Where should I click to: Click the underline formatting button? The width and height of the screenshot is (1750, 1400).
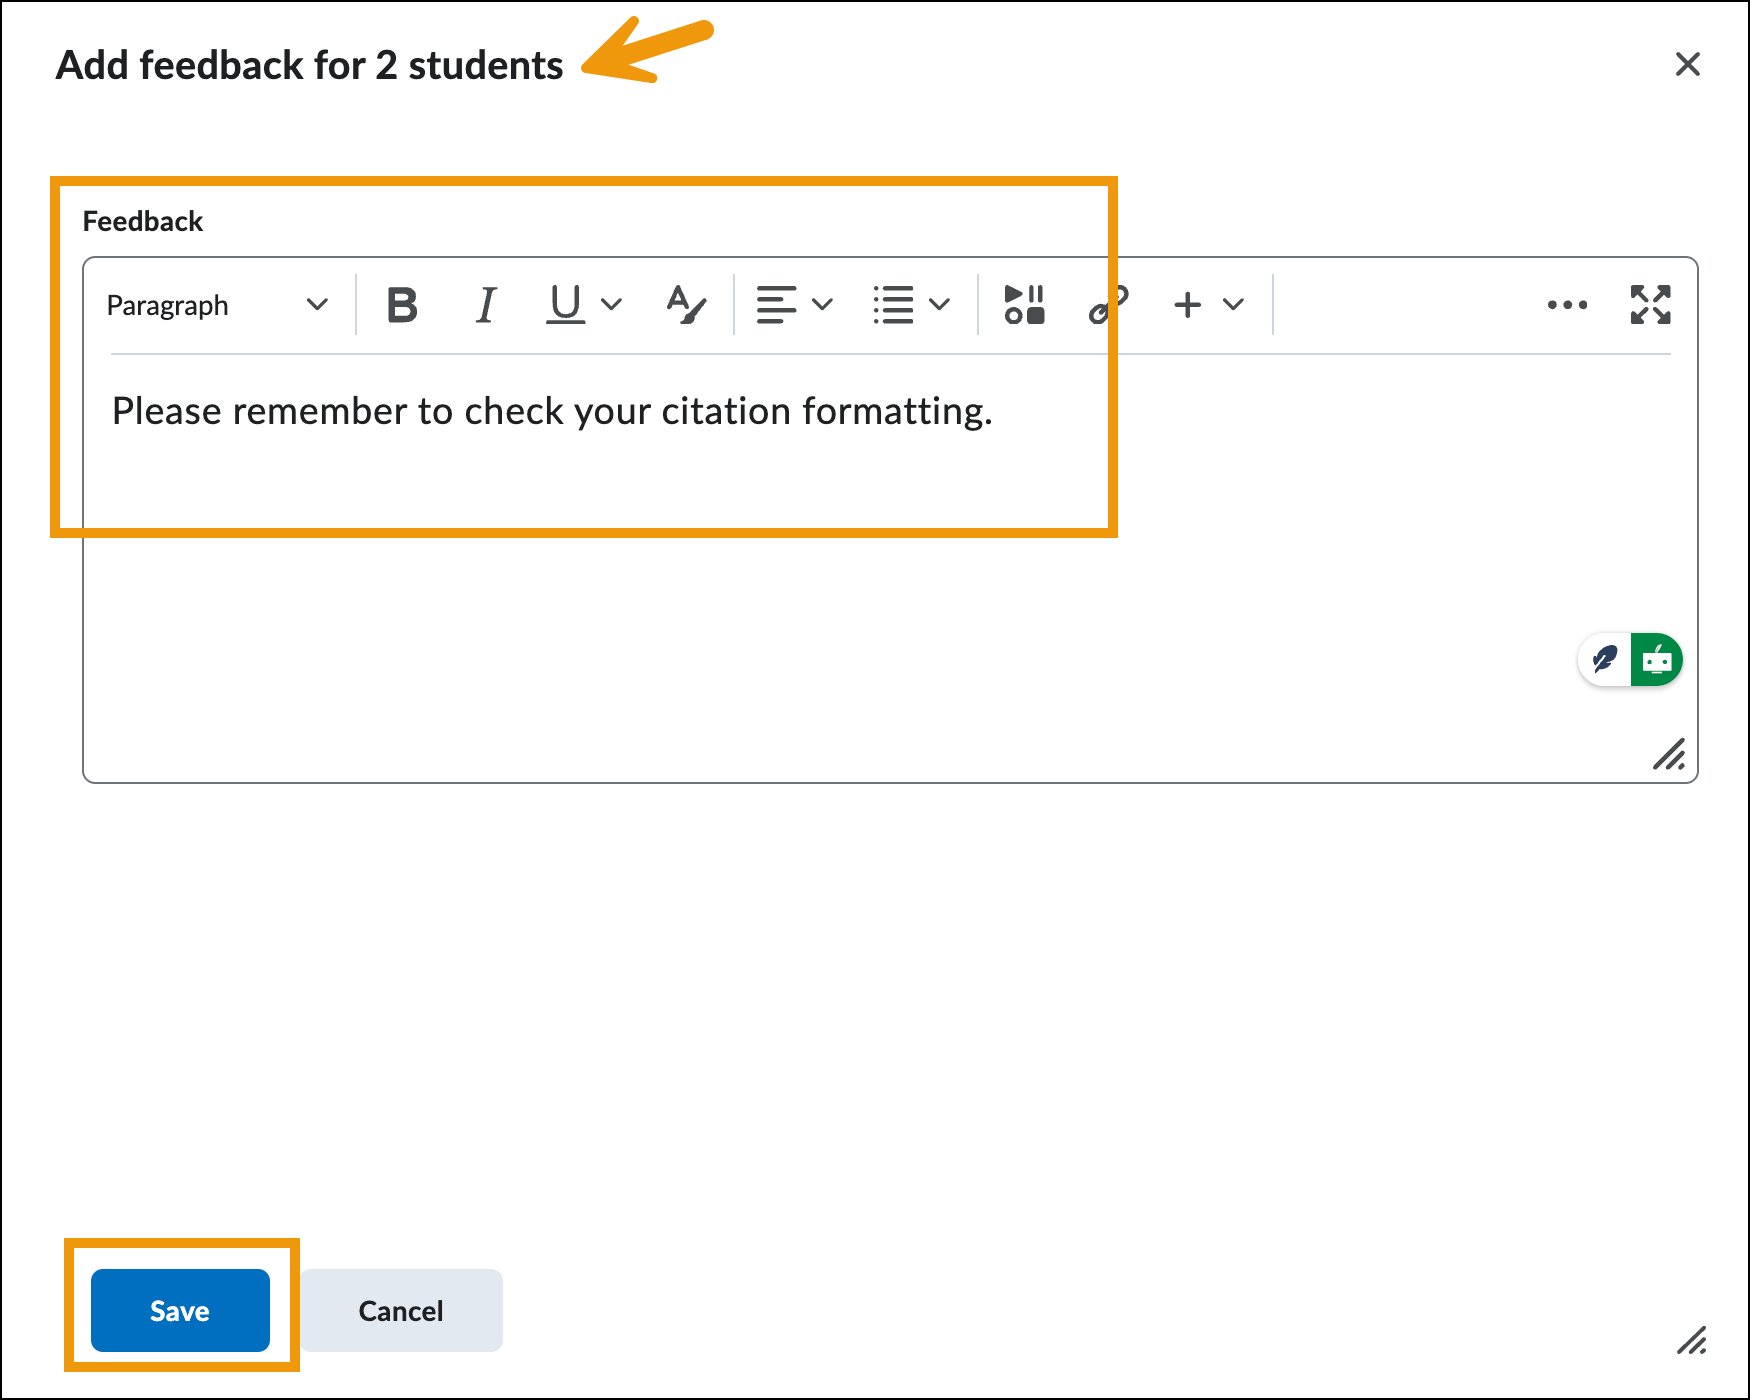565,305
